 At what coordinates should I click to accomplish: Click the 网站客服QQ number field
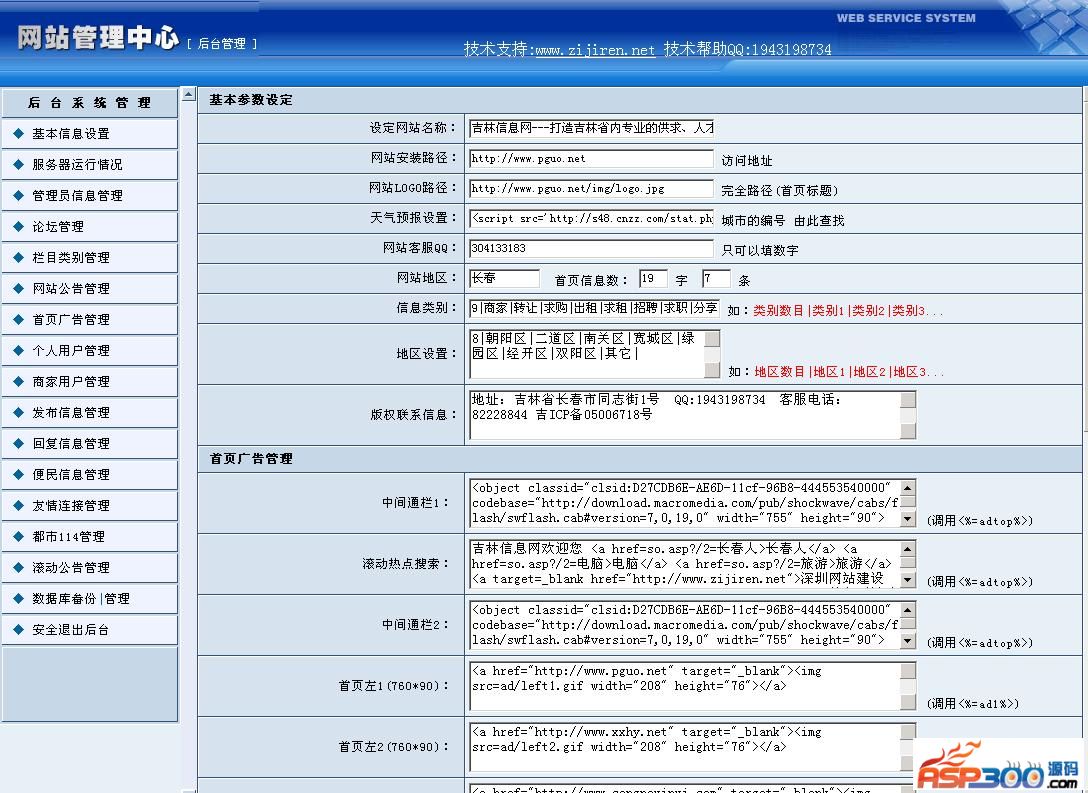(x=591, y=248)
